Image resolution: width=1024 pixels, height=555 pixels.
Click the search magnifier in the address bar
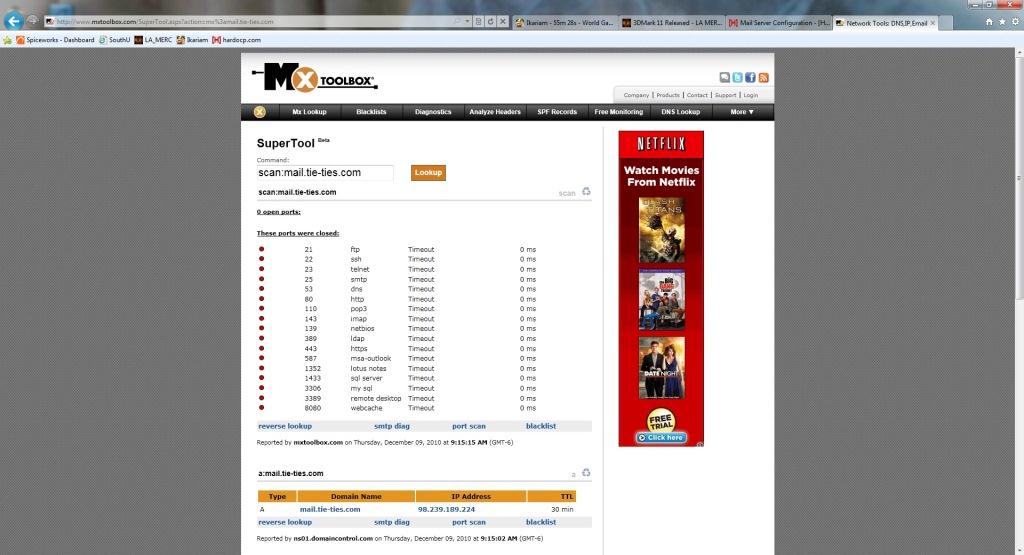pyautogui.click(x=457, y=22)
